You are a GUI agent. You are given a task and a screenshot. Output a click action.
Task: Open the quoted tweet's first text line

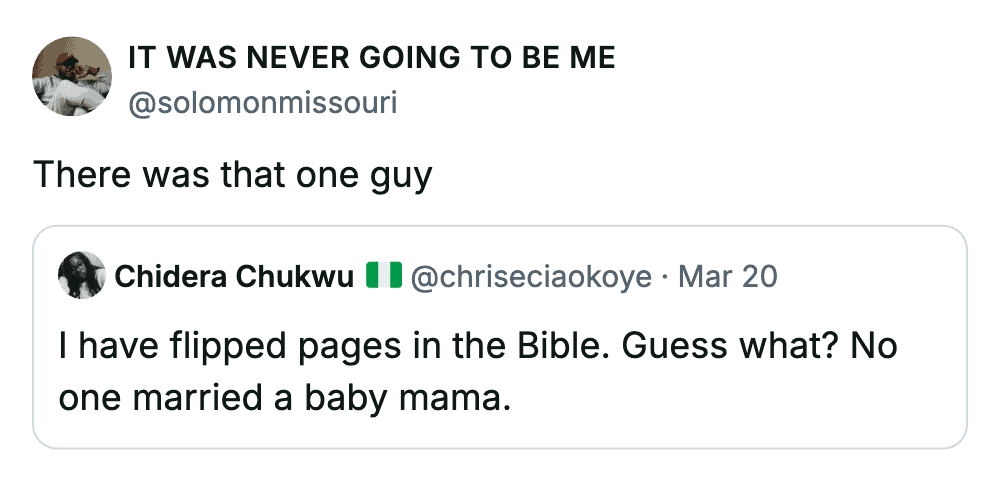[478, 346]
